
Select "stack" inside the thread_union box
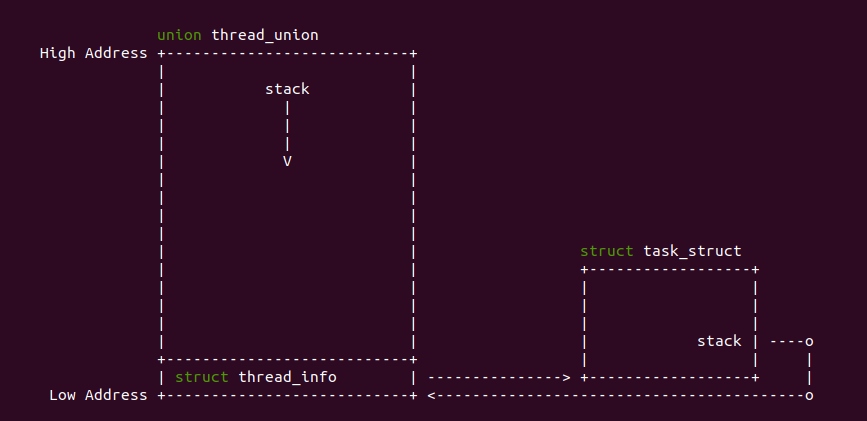click(287, 89)
